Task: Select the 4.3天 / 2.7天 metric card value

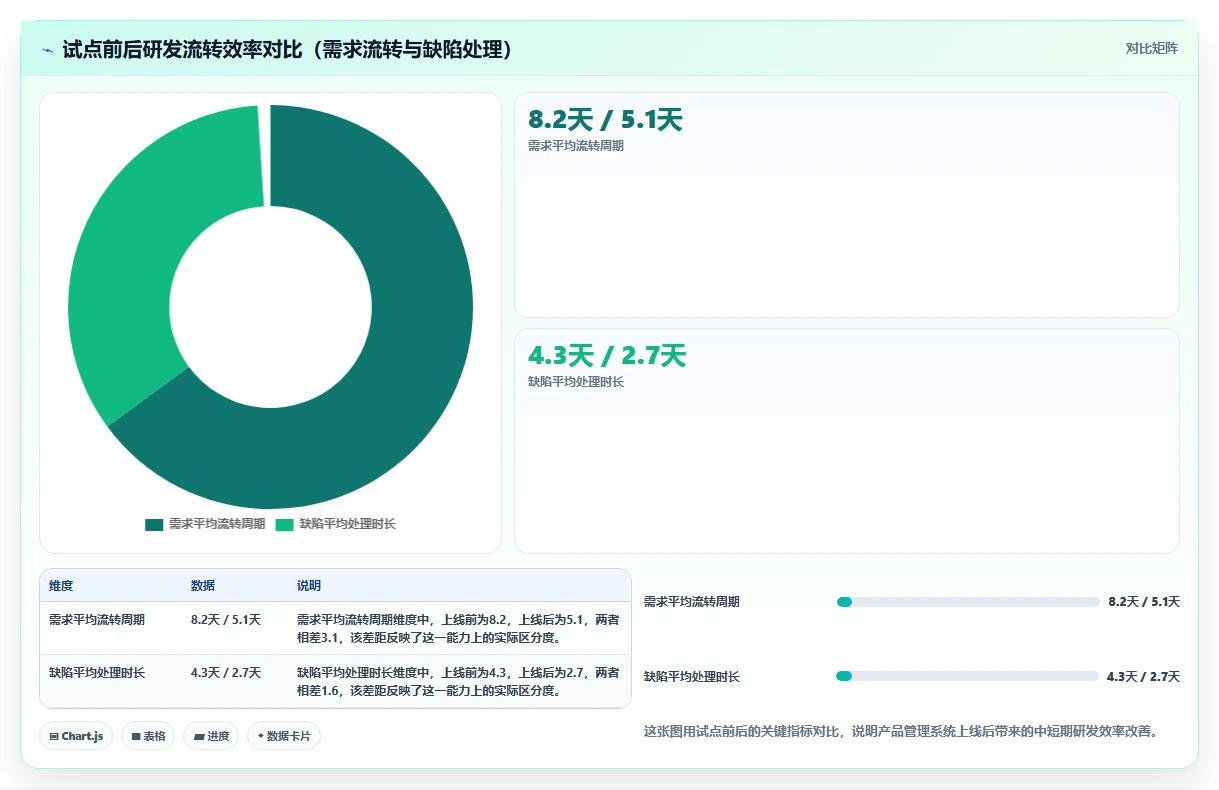Action: [607, 356]
